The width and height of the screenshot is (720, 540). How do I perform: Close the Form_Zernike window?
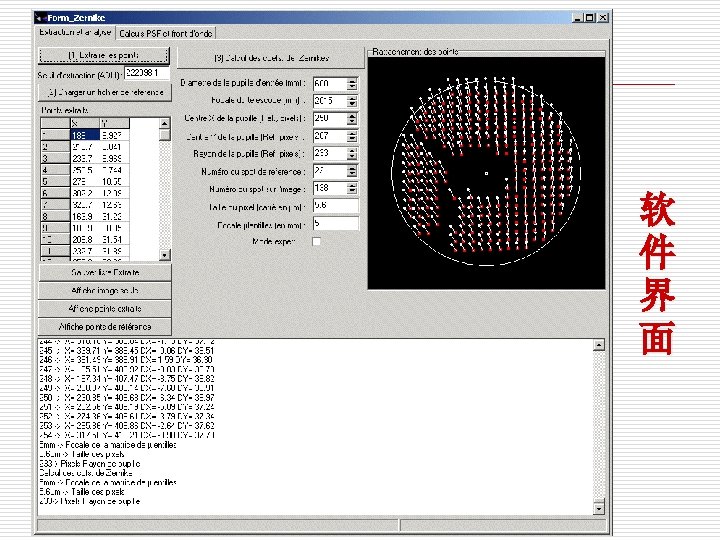(x=603, y=18)
